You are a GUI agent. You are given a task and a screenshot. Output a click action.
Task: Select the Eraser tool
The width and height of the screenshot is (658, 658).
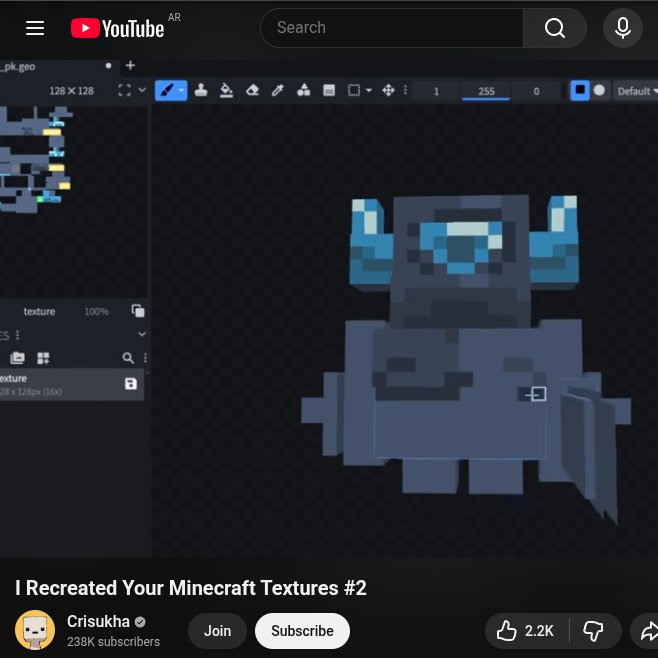click(x=252, y=90)
